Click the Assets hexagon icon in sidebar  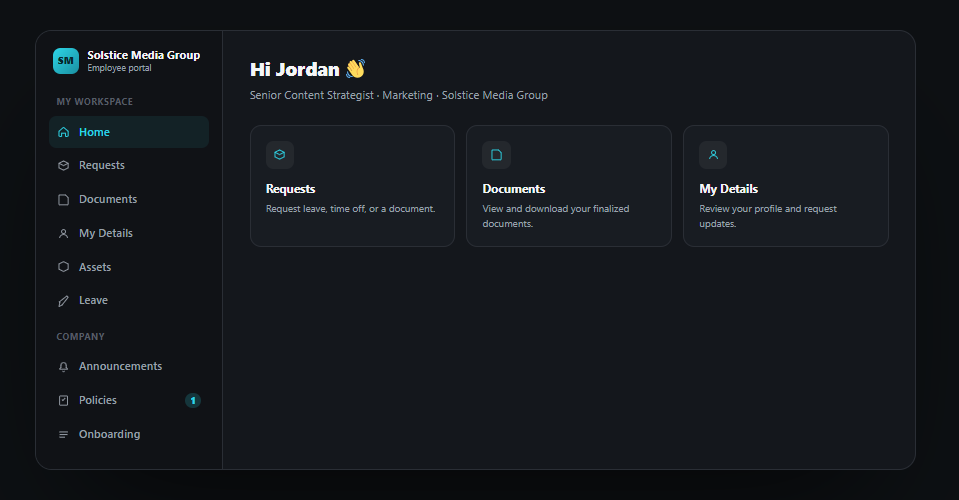click(x=64, y=267)
